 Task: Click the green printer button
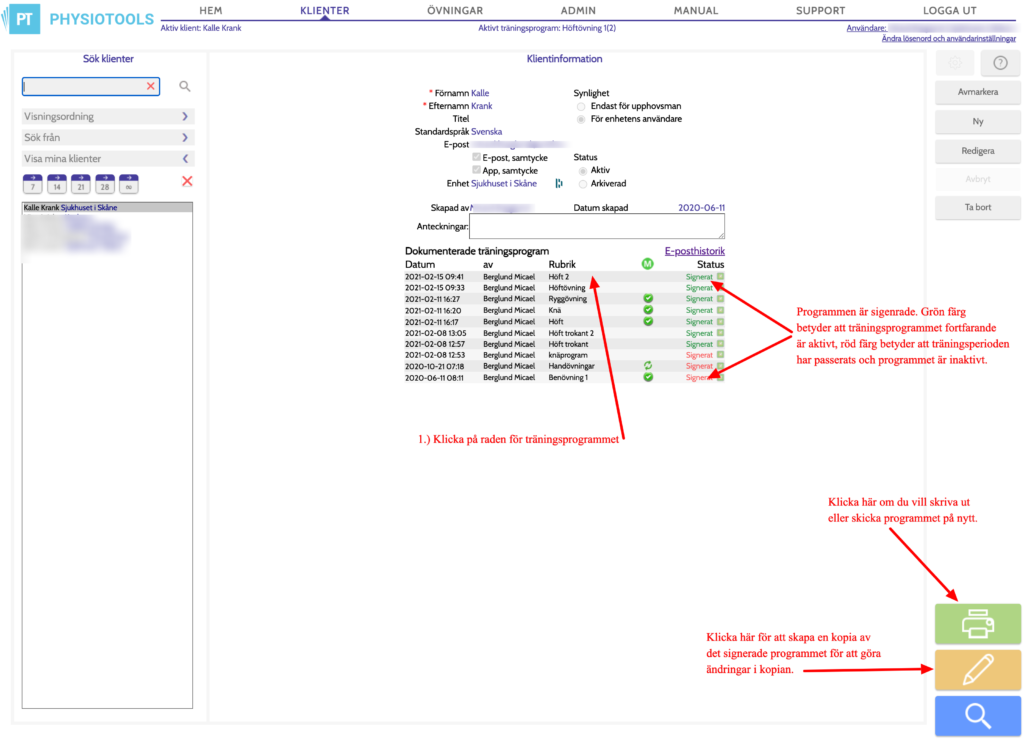tap(978, 624)
